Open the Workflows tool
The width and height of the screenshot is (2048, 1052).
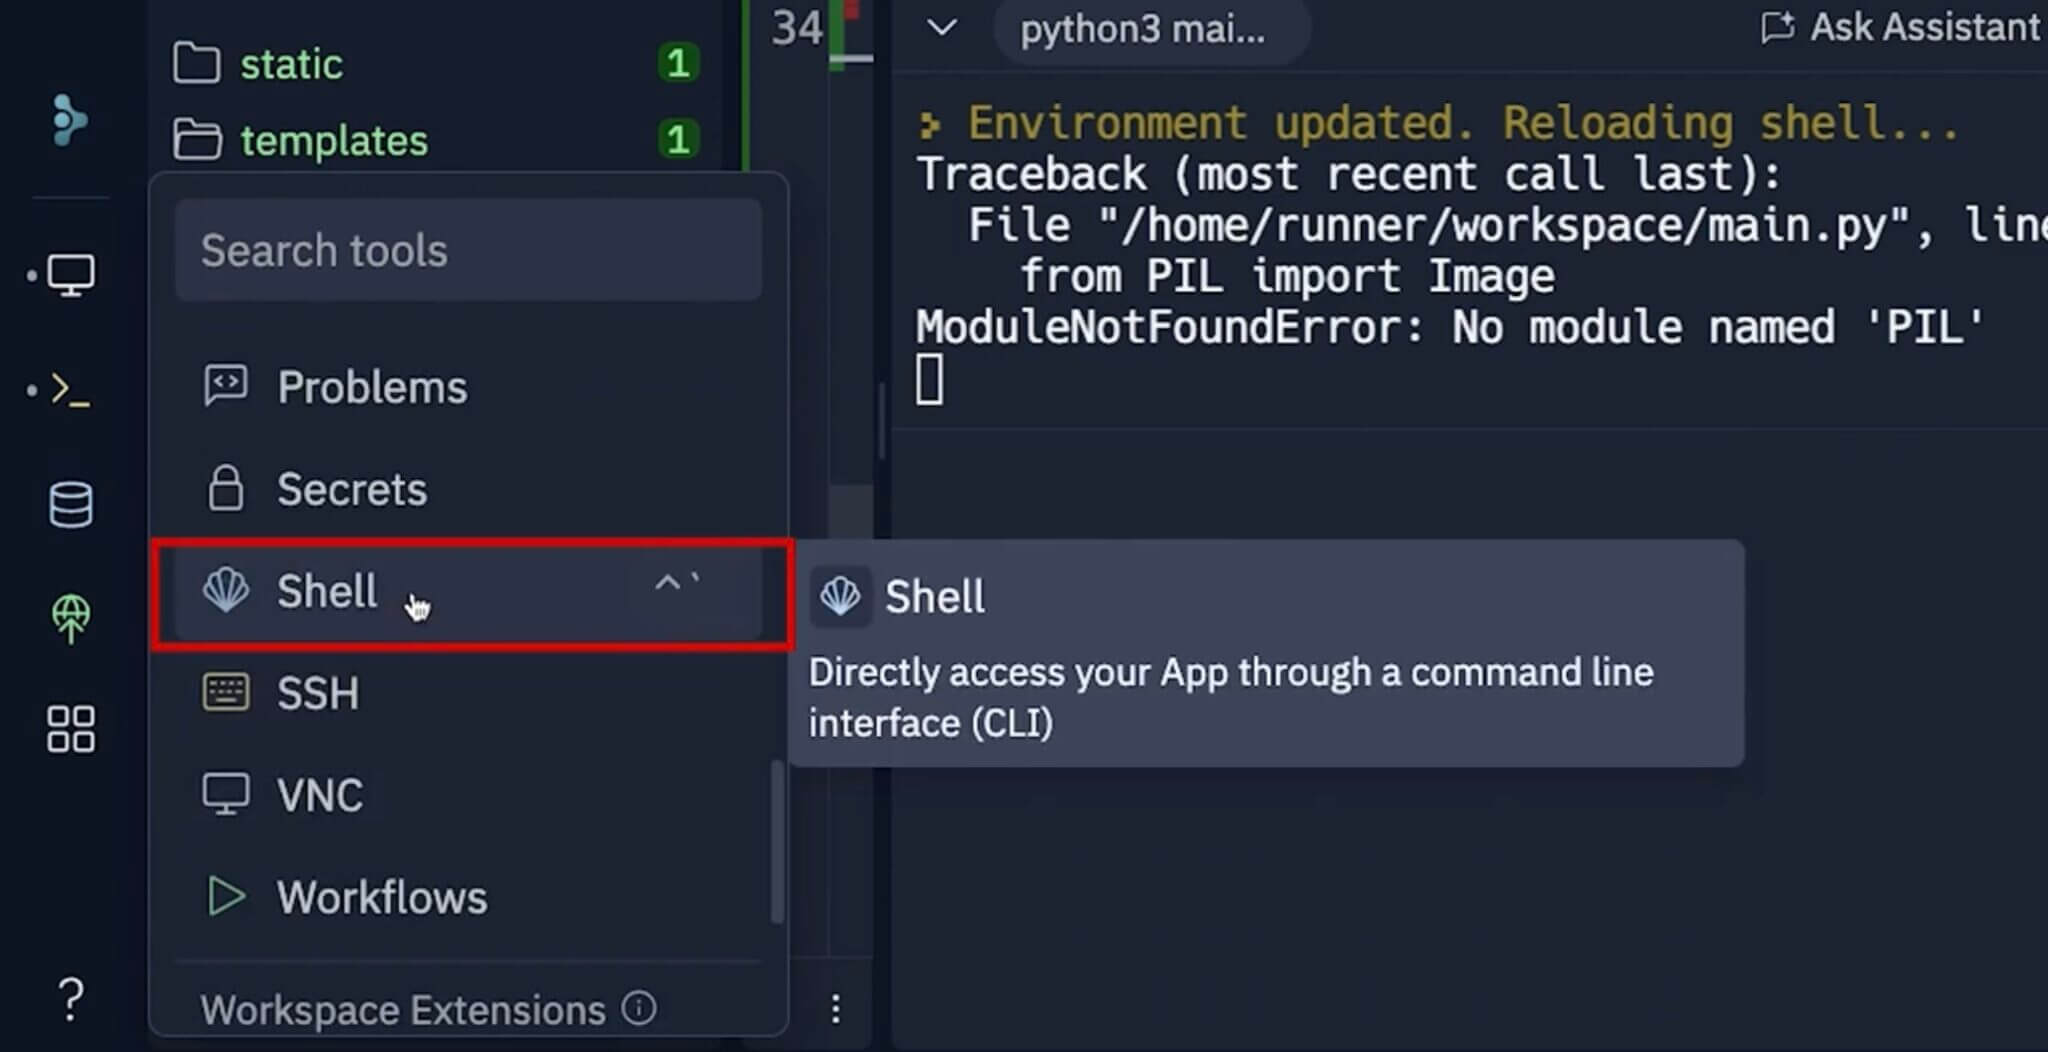tap(468, 896)
